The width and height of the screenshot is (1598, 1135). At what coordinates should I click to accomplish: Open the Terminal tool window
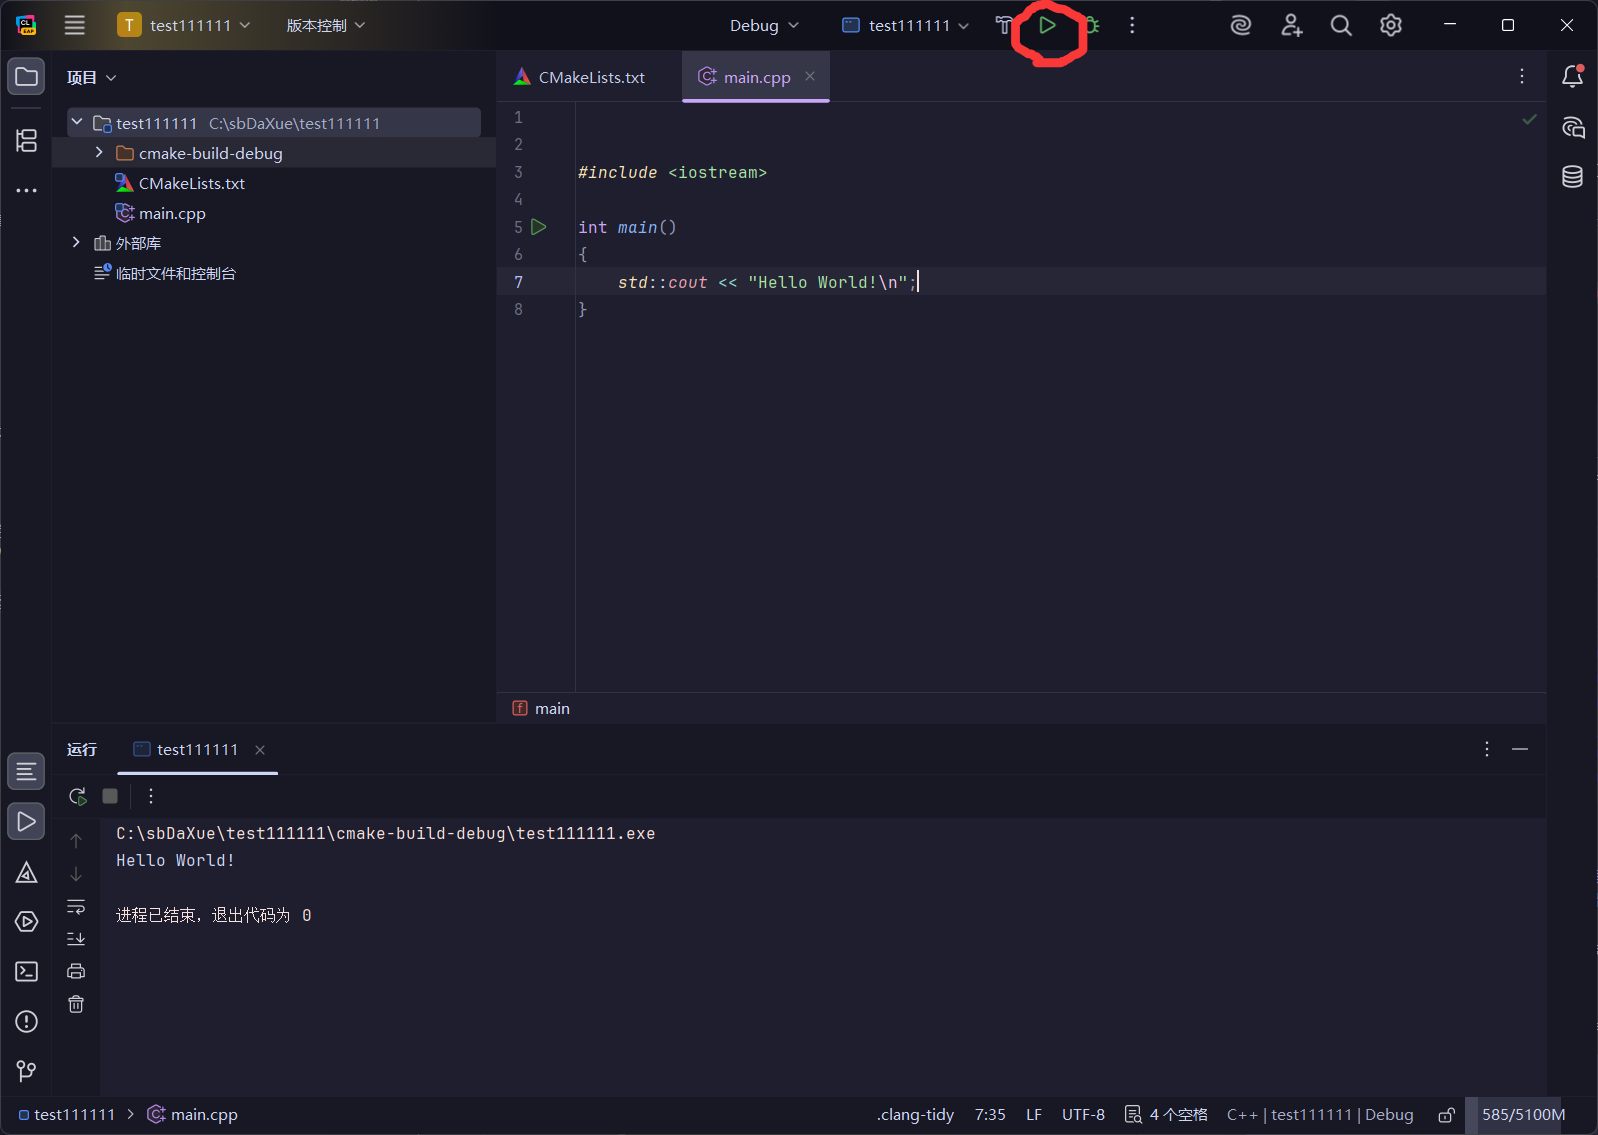click(27, 971)
